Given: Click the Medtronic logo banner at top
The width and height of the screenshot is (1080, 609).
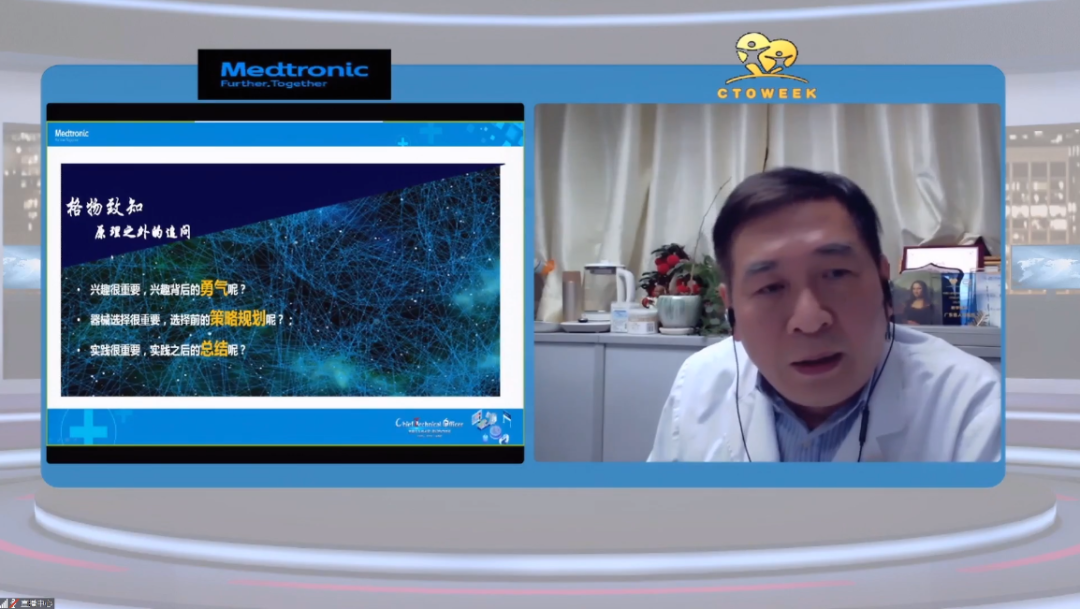Looking at the screenshot, I should click(294, 75).
